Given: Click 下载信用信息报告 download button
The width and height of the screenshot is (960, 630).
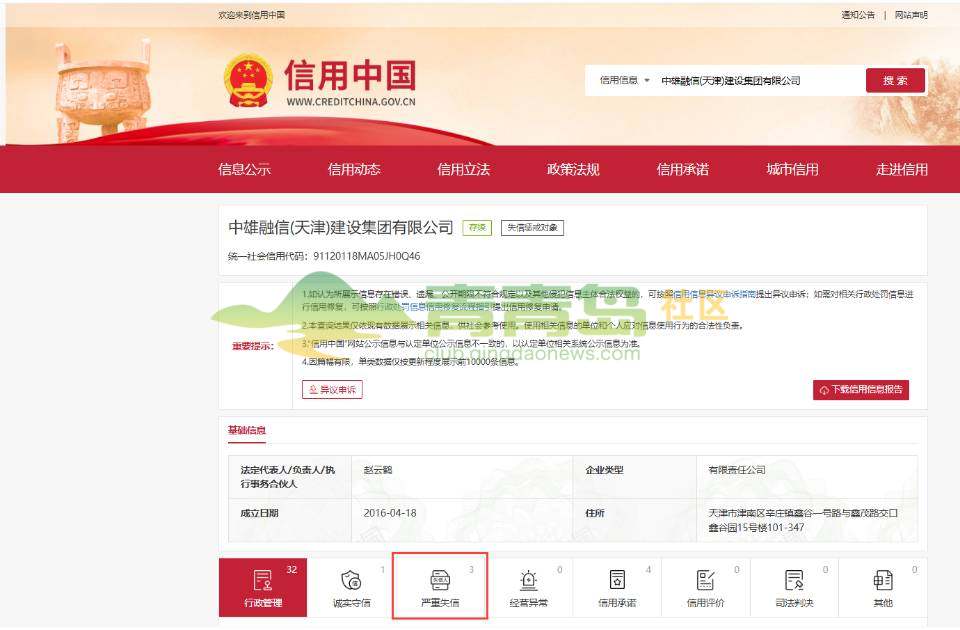Looking at the screenshot, I should tap(861, 389).
